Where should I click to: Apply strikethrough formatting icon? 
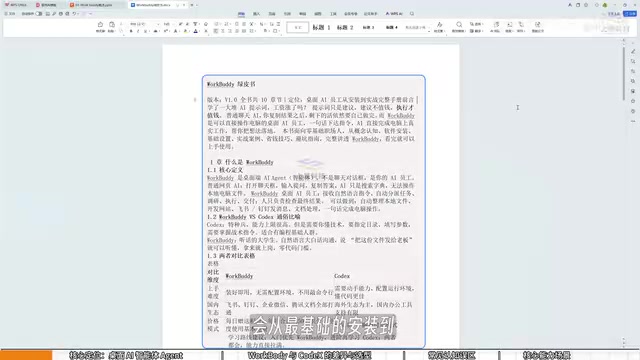pyautogui.click(x=156, y=31)
